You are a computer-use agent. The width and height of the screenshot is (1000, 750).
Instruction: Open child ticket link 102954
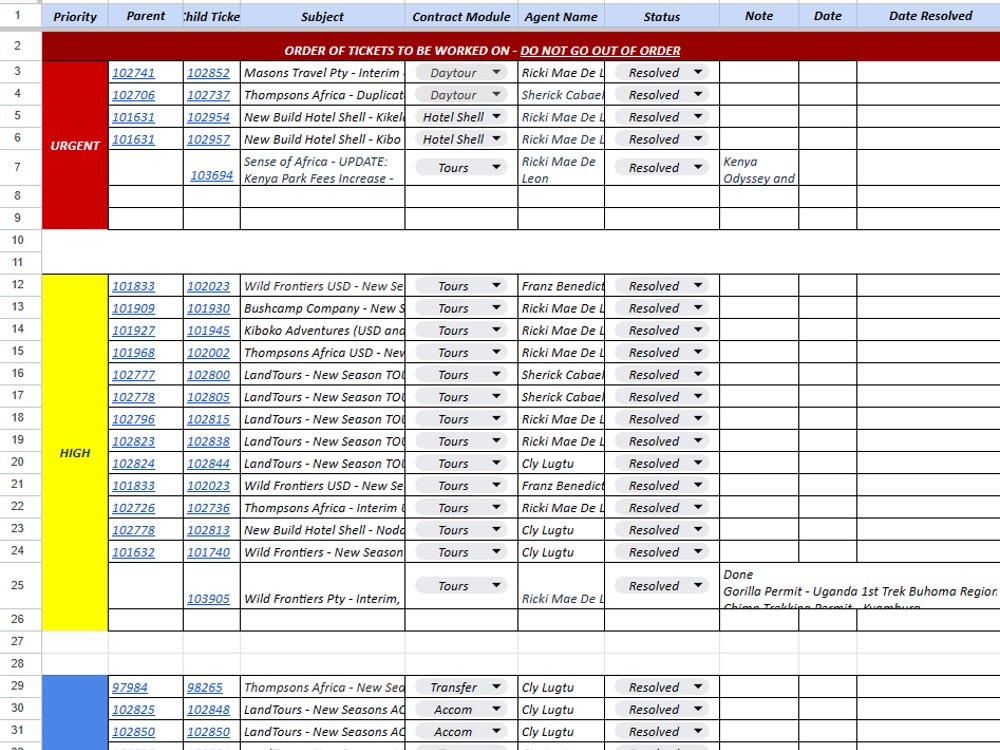tap(208, 117)
